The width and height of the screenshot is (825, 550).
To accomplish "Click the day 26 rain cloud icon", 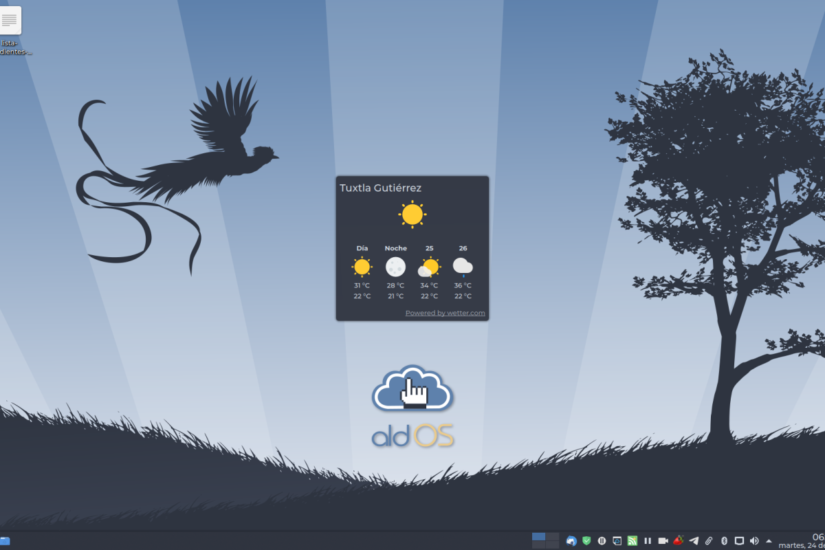I will tap(463, 267).
